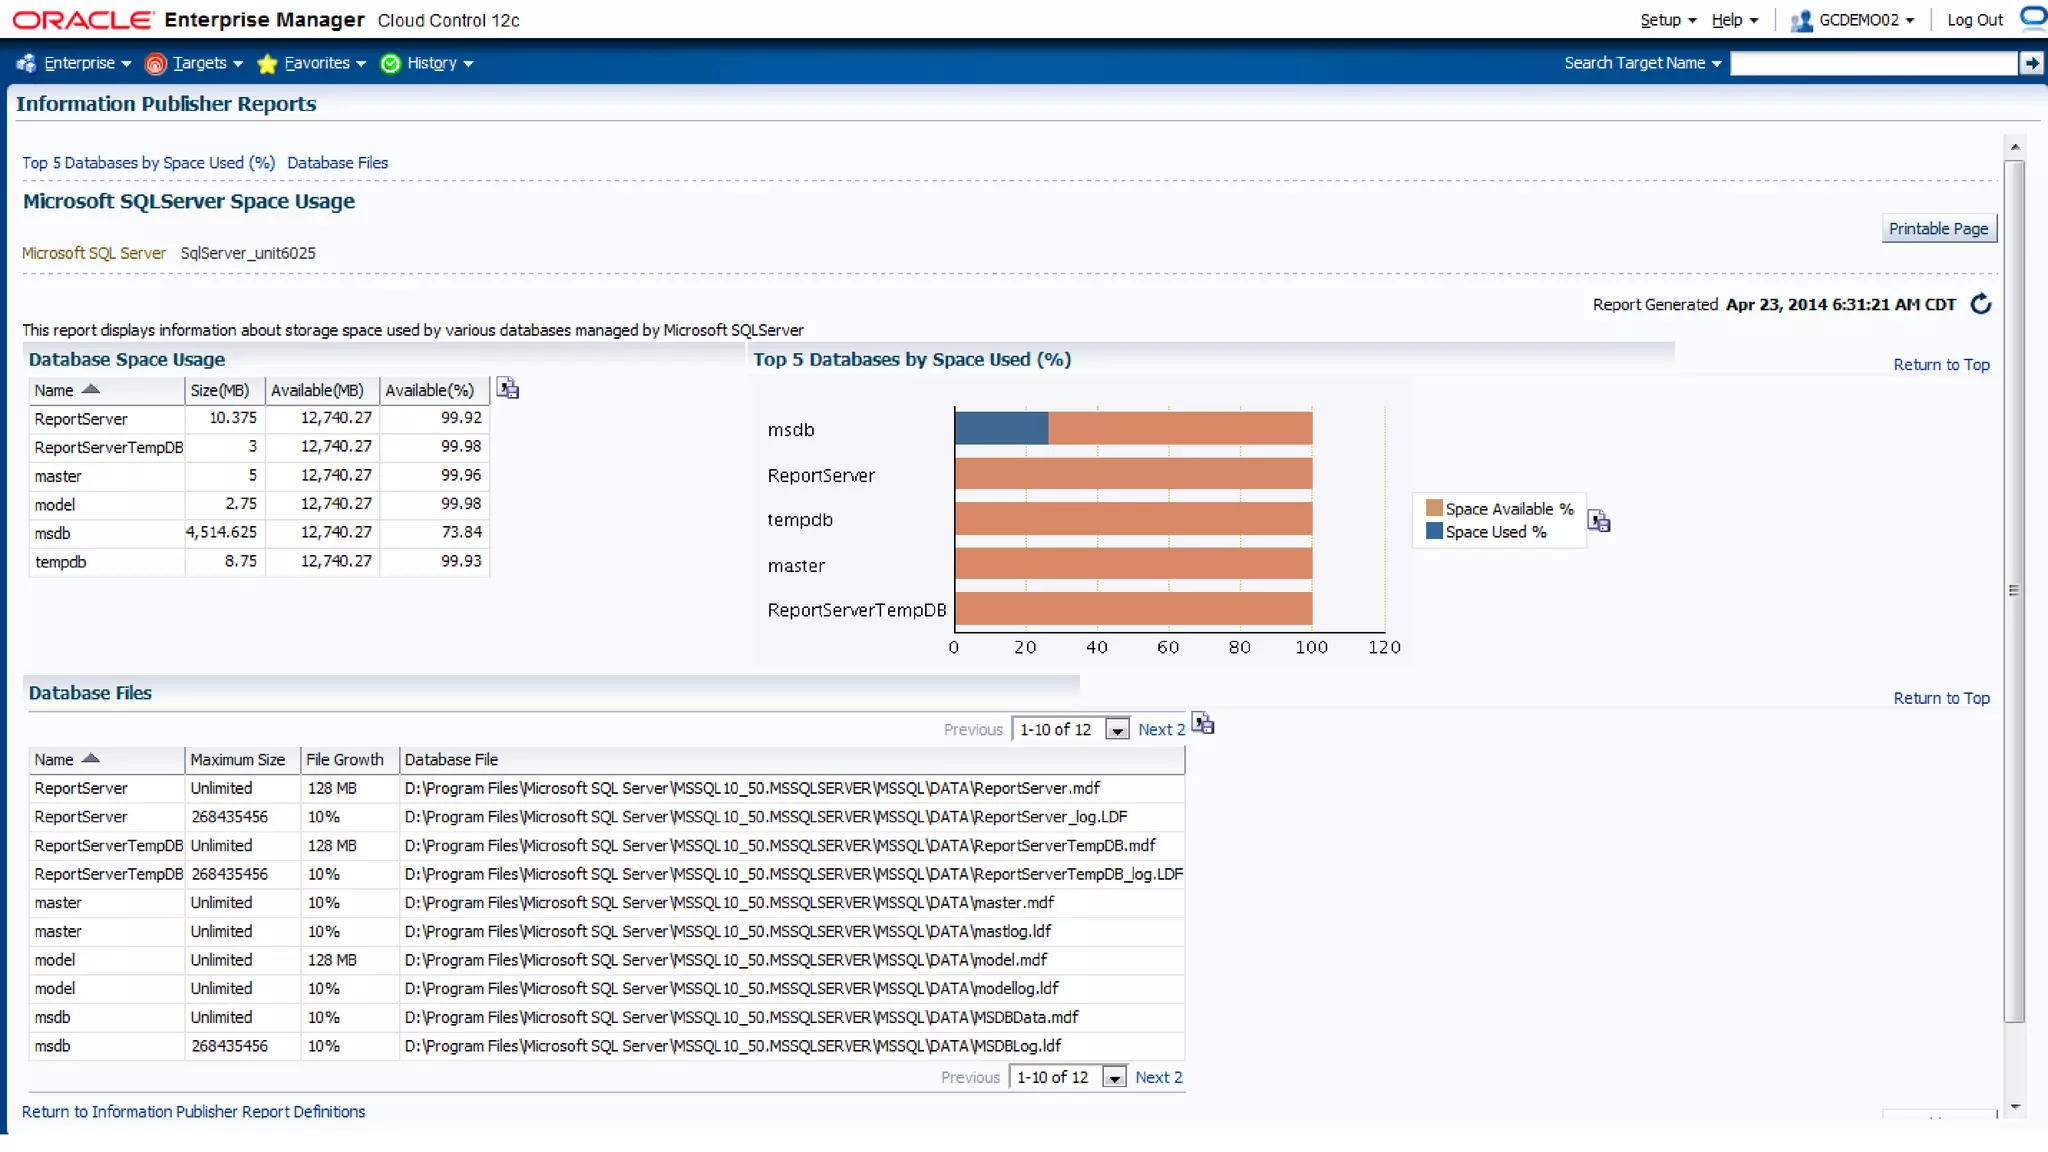Image resolution: width=2048 pixels, height=1152 pixels.
Task: Select the ReportServer row in Space Usage table
Action: (x=259, y=418)
